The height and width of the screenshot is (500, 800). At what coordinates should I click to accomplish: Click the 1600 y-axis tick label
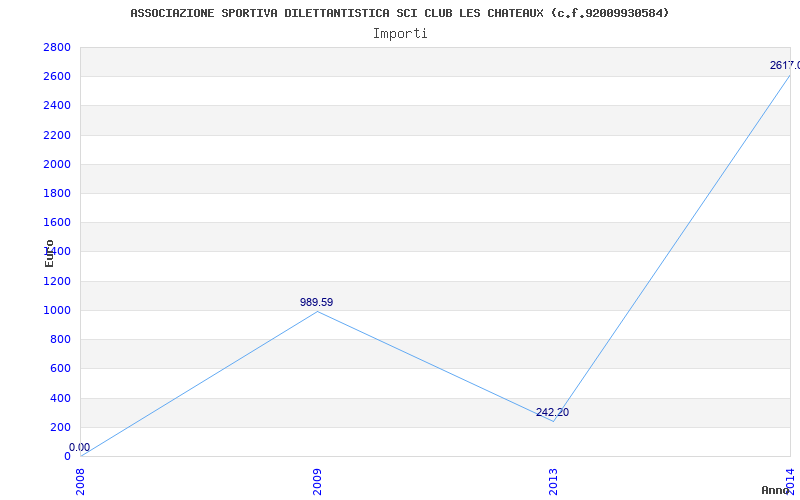pyautogui.click(x=57, y=222)
